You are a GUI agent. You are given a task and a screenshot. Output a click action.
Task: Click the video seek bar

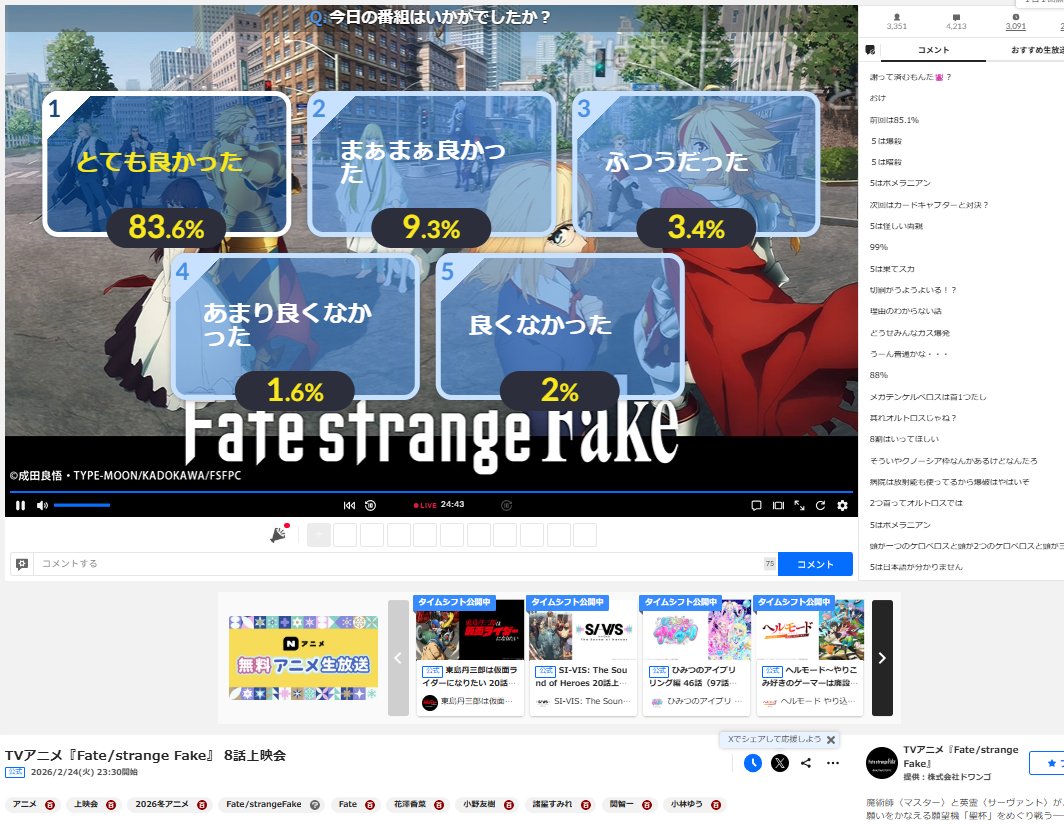[431, 491]
